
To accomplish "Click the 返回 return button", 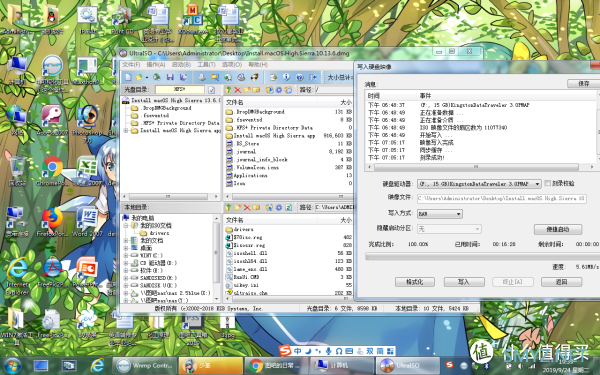I will pyautogui.click(x=562, y=282).
